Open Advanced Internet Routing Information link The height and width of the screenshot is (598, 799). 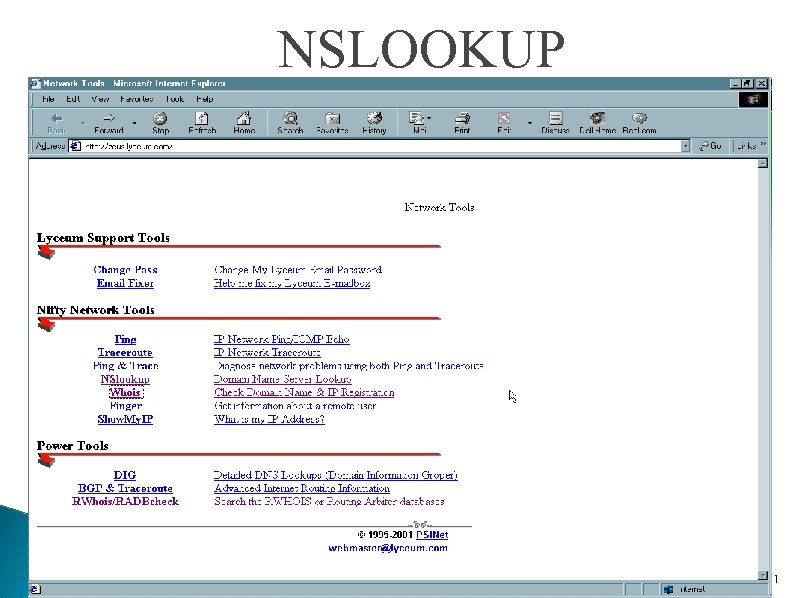(302, 488)
